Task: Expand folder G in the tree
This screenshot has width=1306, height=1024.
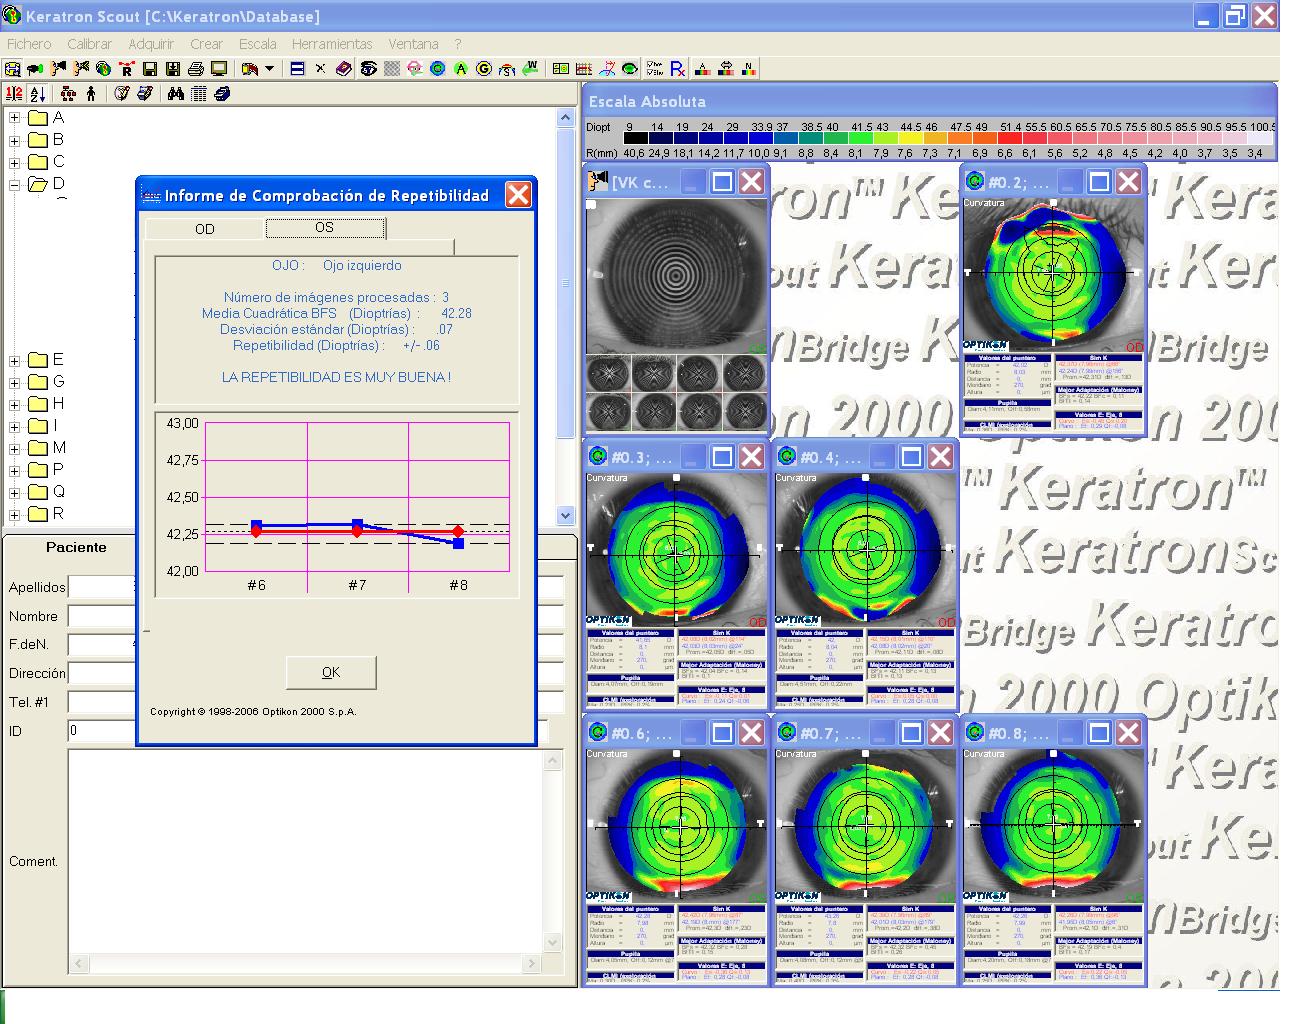Action: [x=14, y=382]
